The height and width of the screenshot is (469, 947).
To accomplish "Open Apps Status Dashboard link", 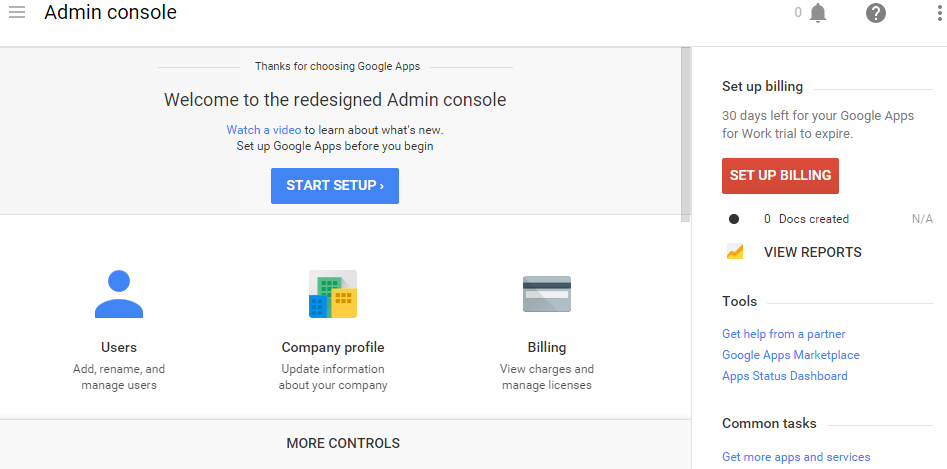I will 785,376.
